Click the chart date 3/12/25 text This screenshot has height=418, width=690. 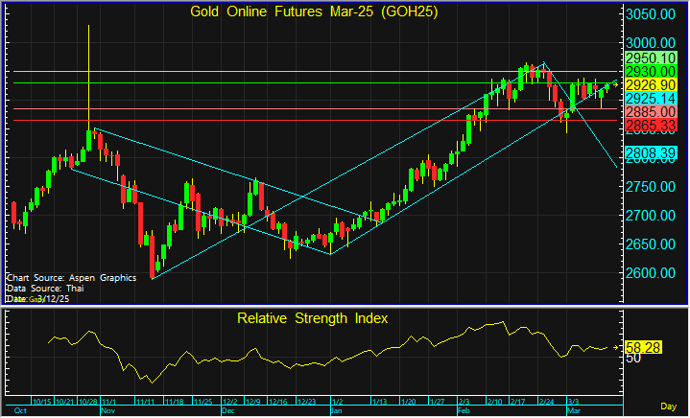point(53,299)
